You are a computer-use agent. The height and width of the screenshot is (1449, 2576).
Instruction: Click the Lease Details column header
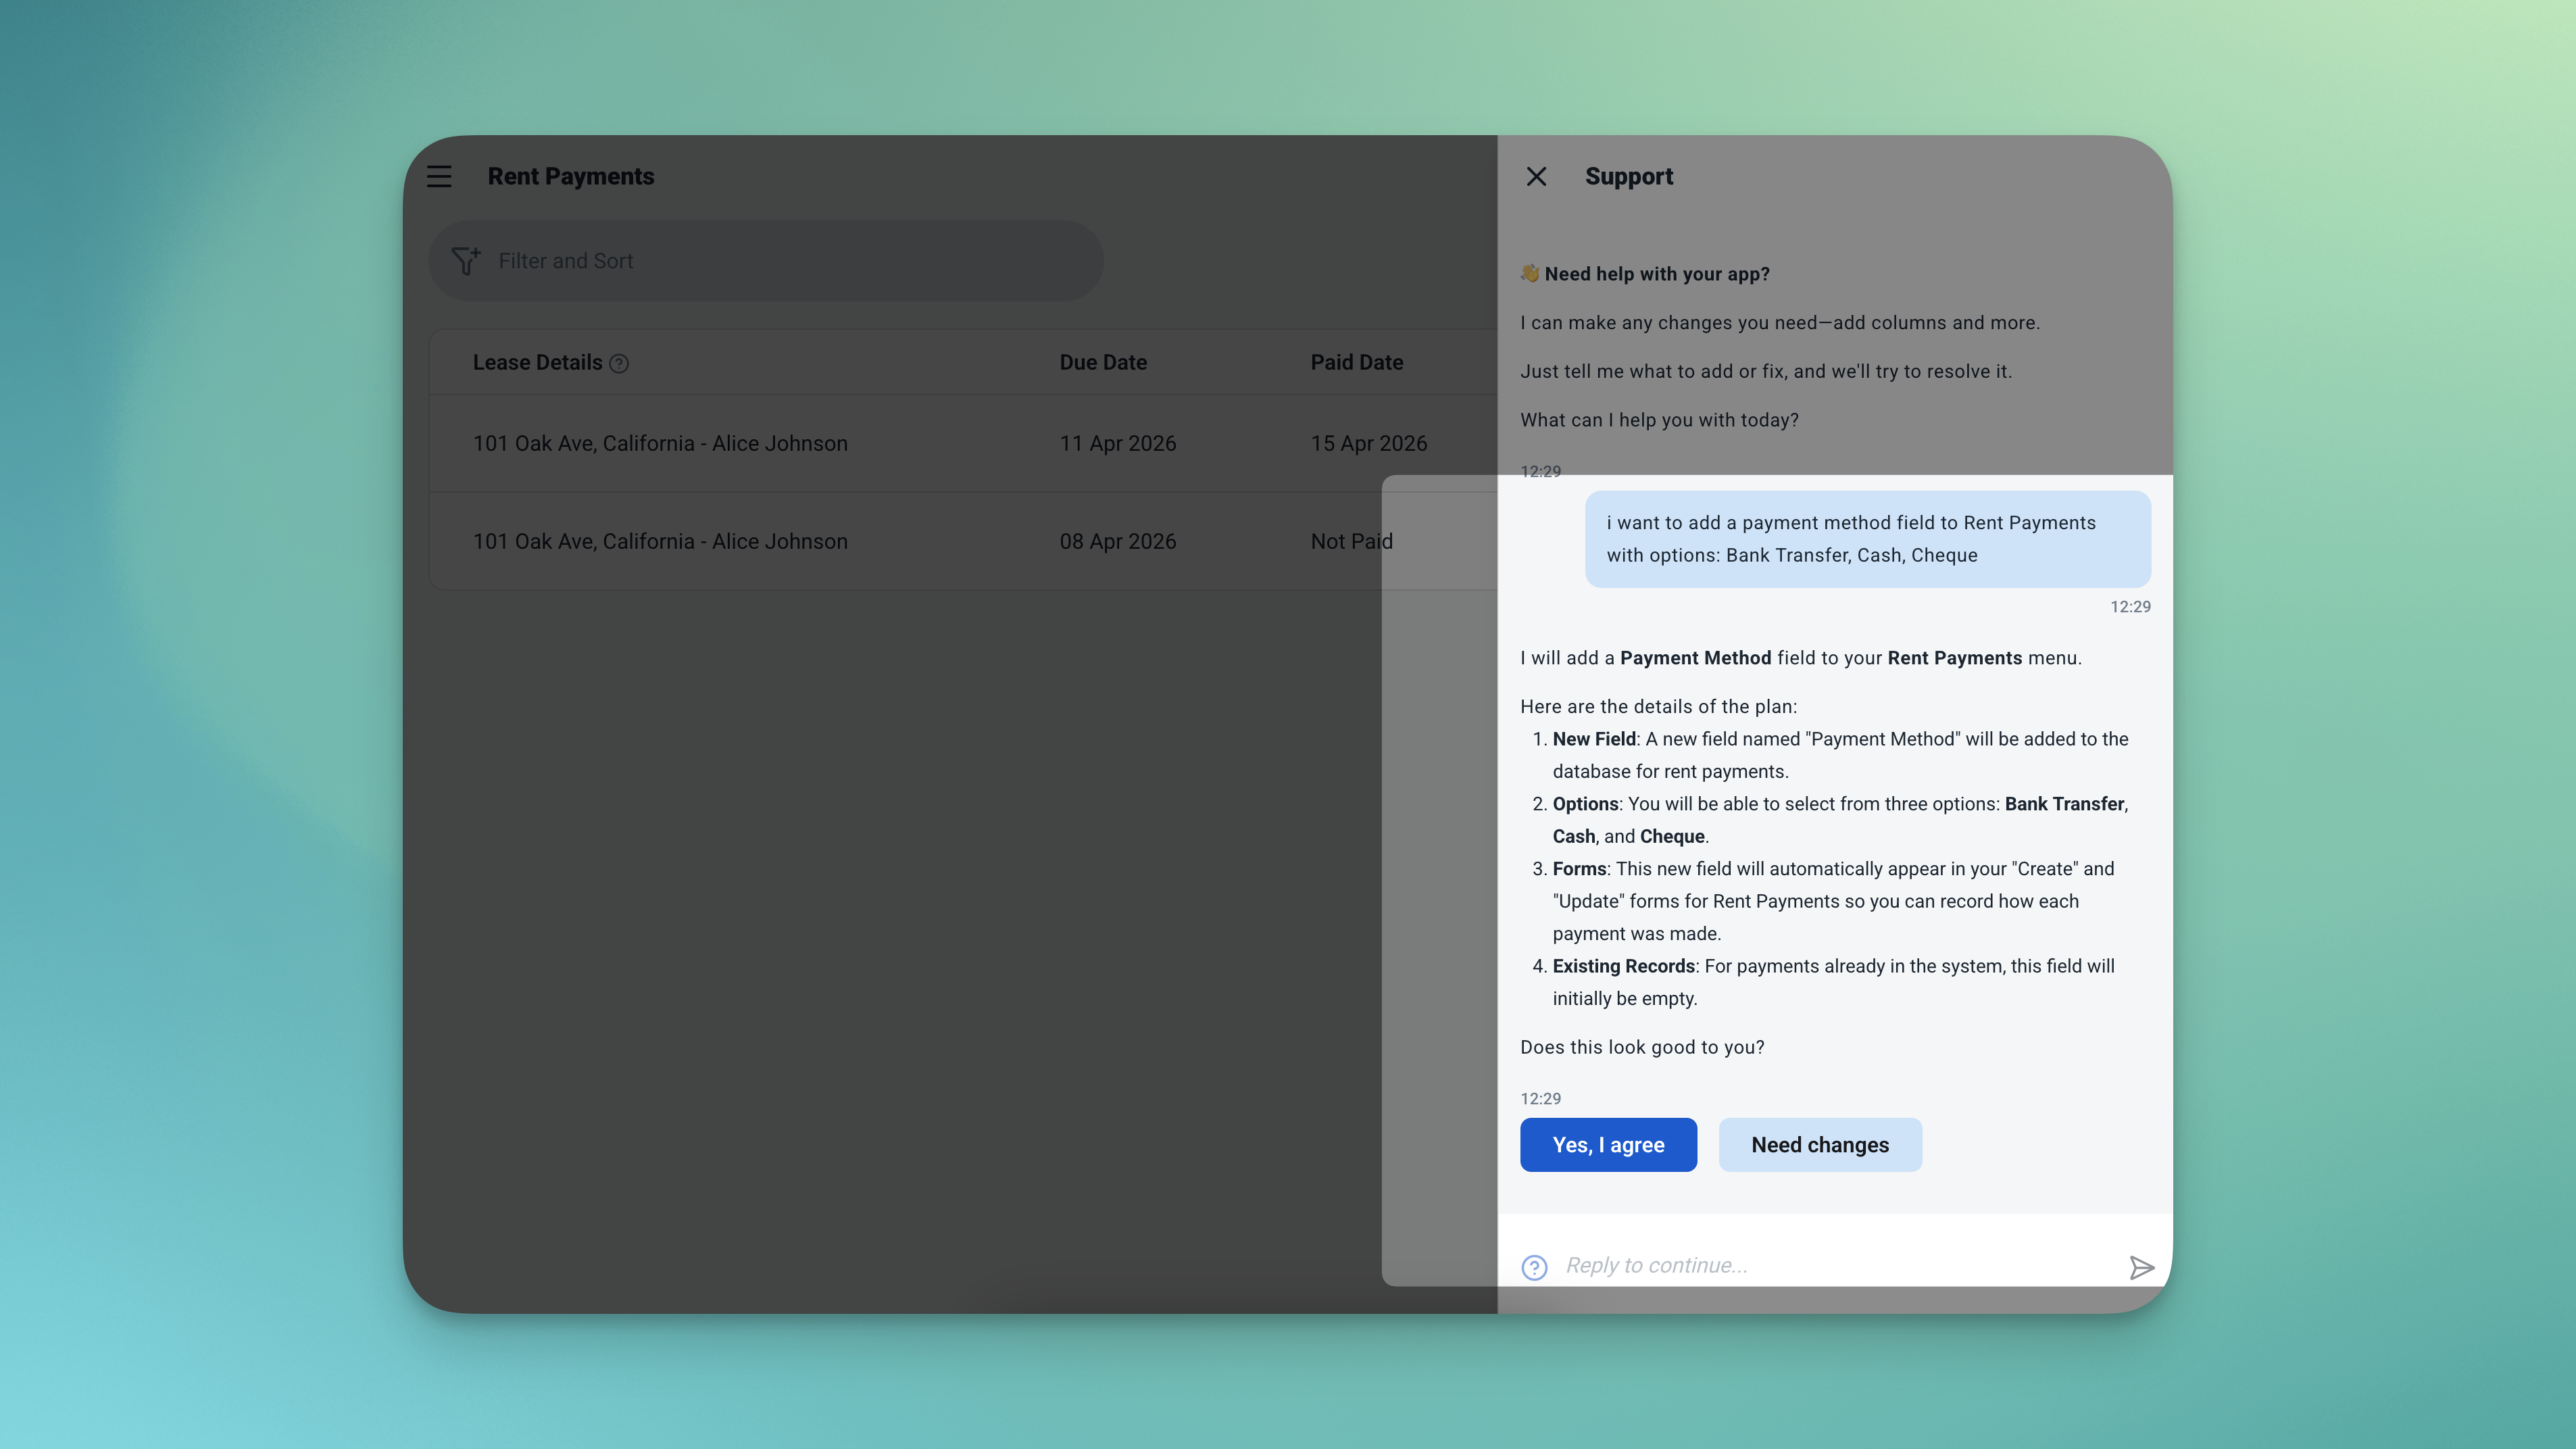(537, 363)
